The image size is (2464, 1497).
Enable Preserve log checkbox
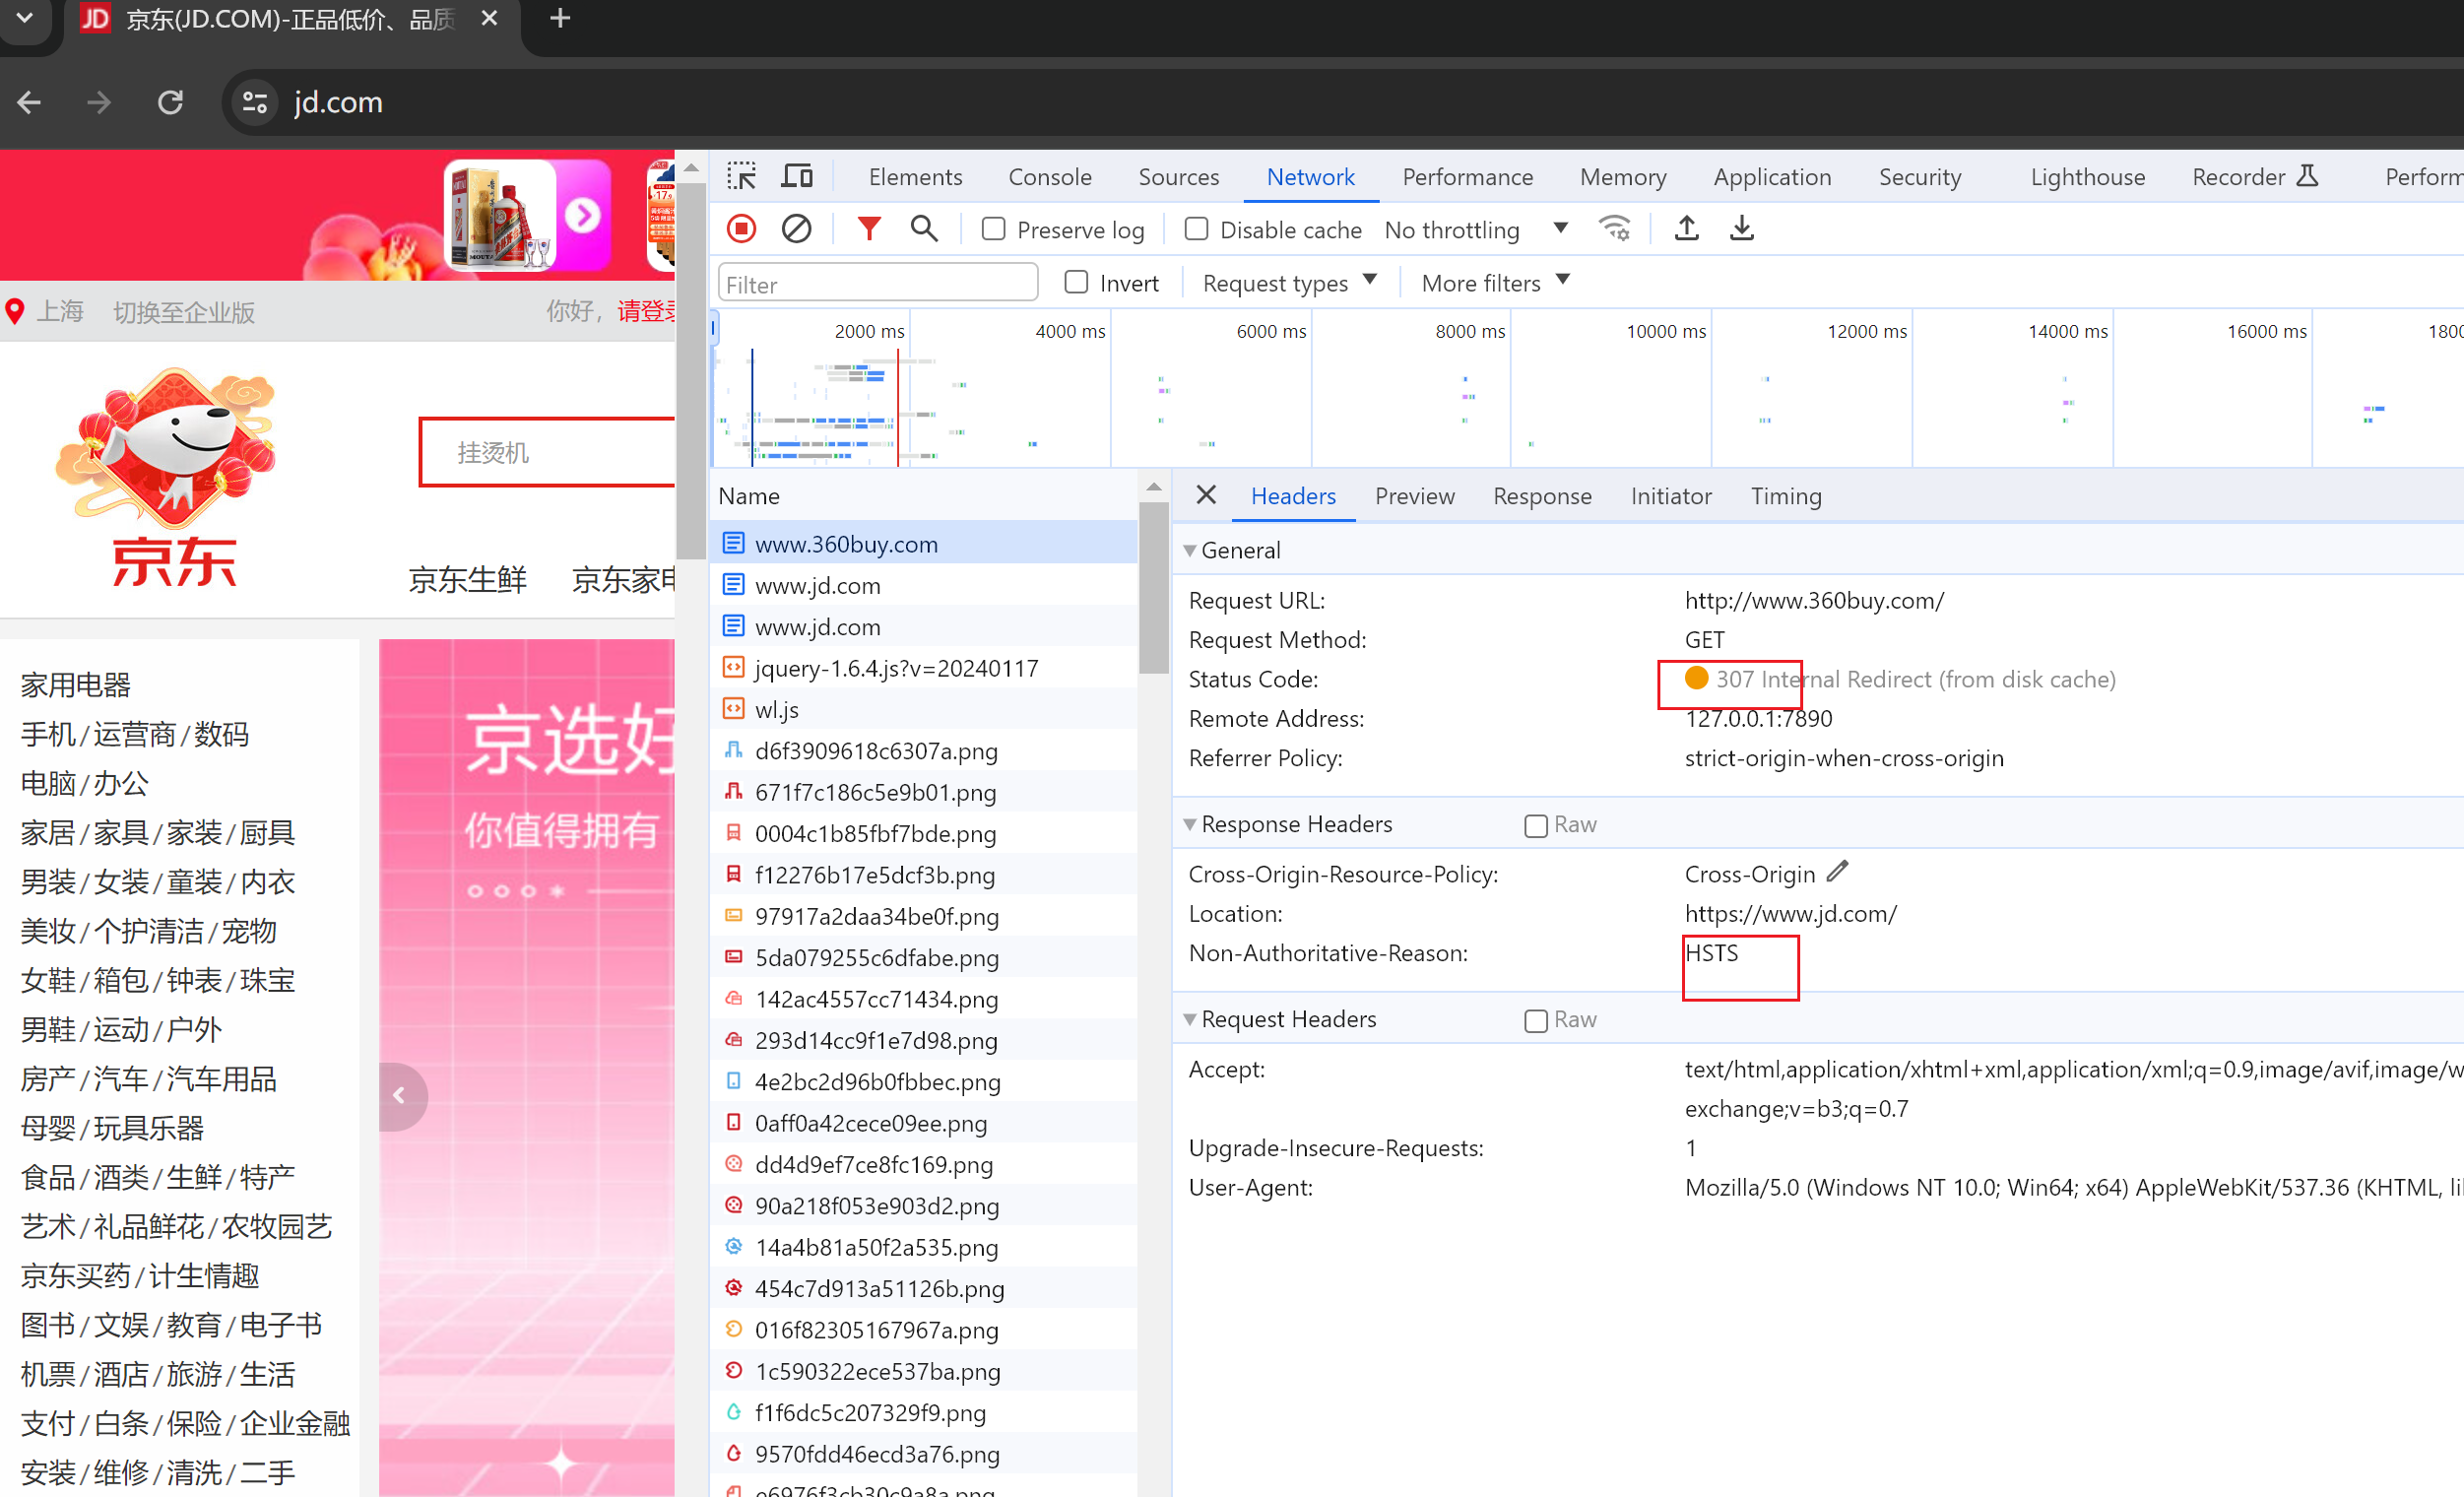coord(993,230)
